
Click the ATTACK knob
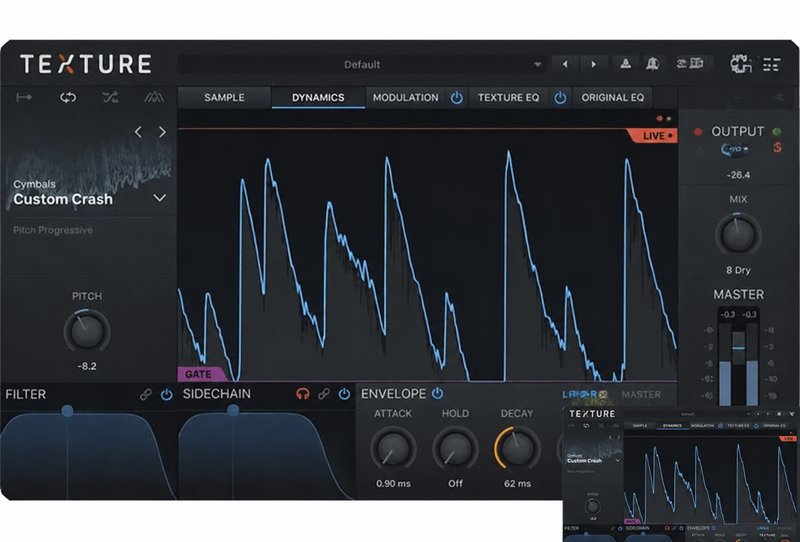pyautogui.click(x=393, y=449)
